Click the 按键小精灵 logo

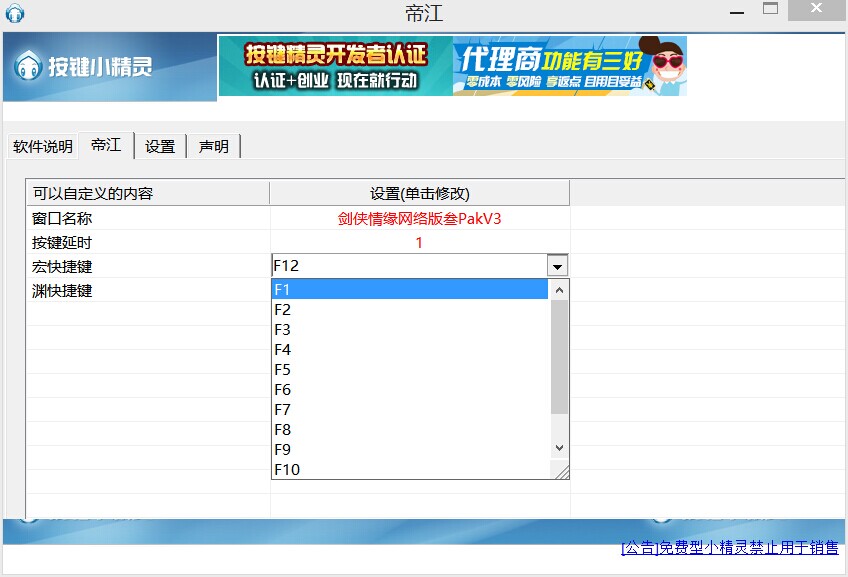click(85, 67)
